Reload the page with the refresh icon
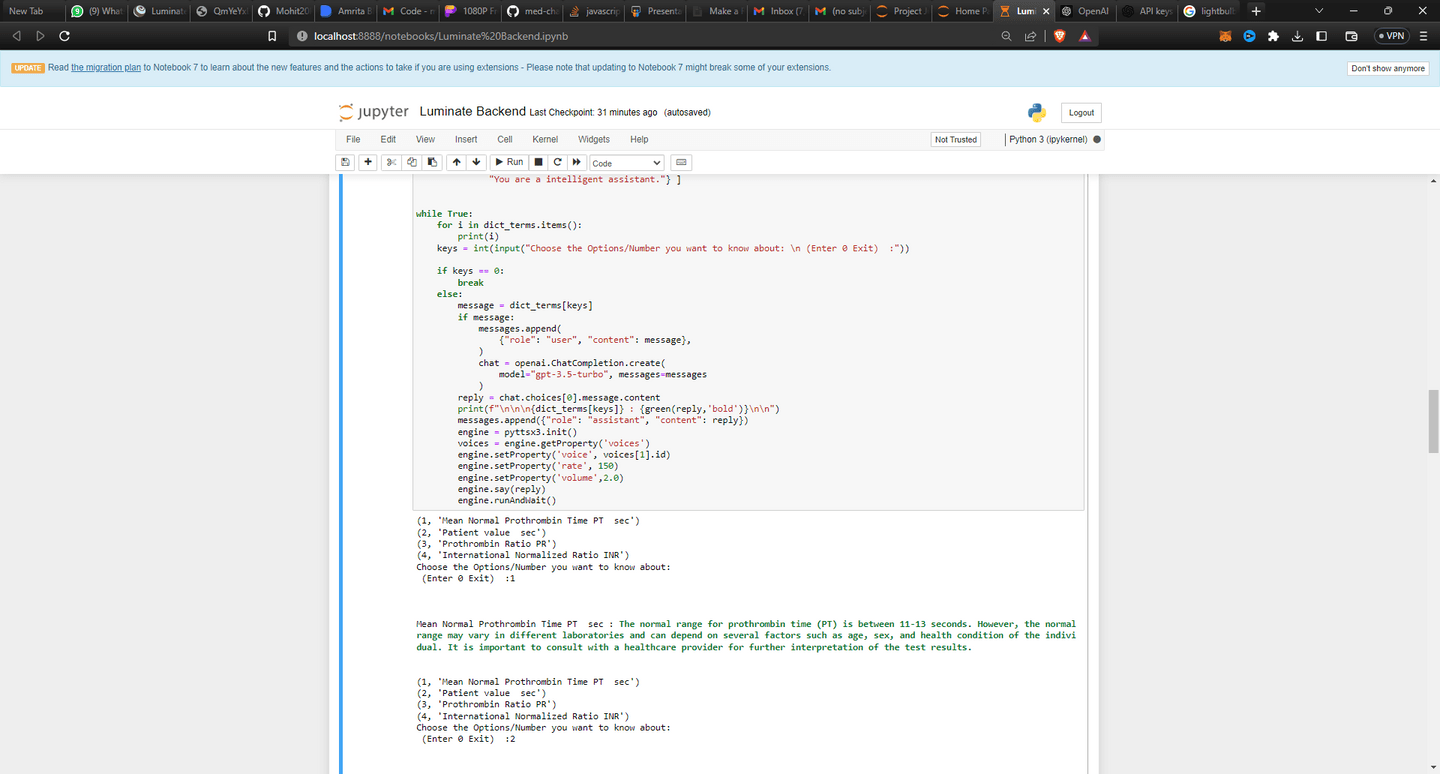 point(66,36)
